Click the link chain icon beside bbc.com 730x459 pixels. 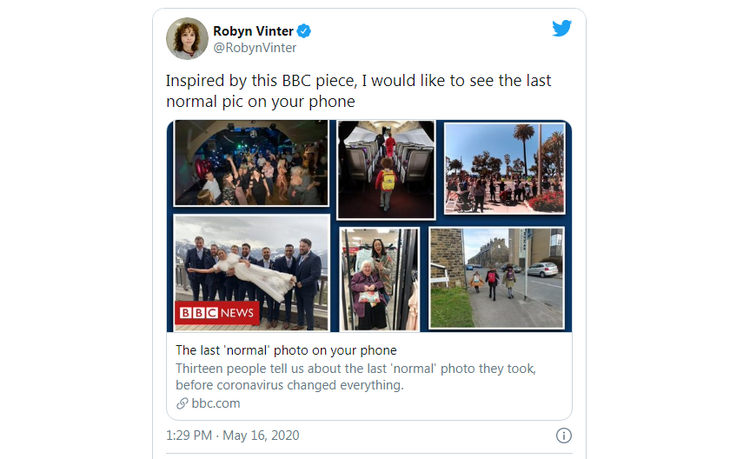click(182, 403)
